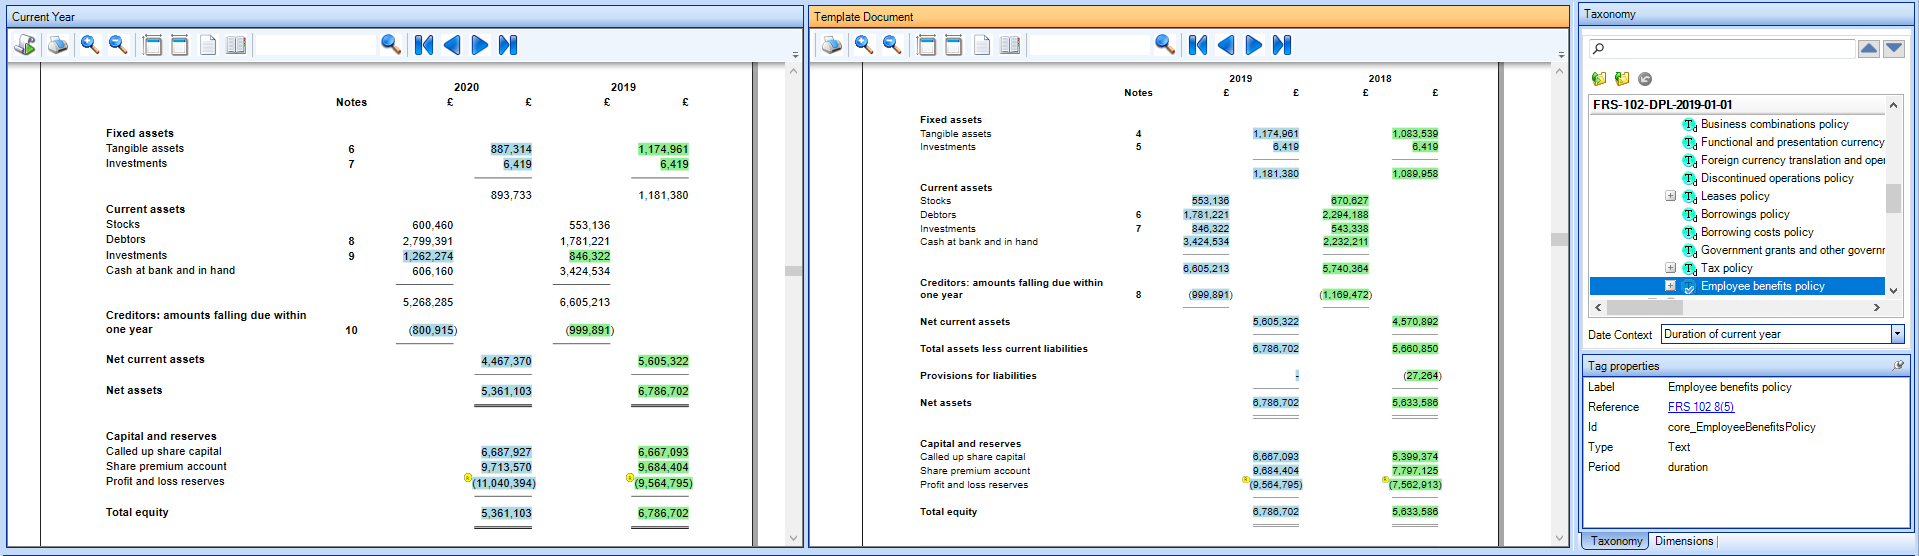The width and height of the screenshot is (1919, 556).
Task: Select Foreign currency translation tree item
Action: click(x=1792, y=160)
